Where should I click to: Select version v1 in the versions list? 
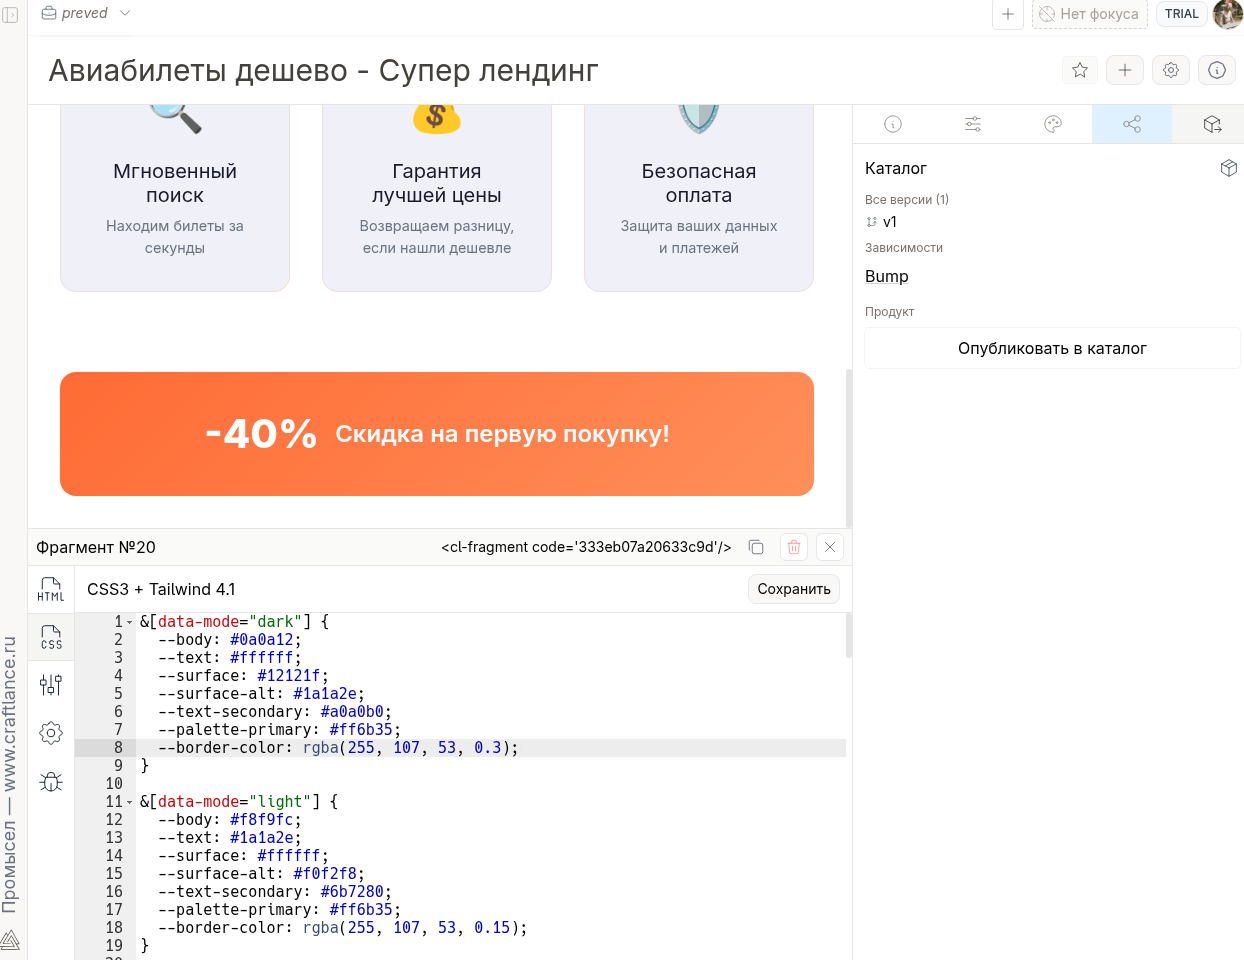coord(889,222)
